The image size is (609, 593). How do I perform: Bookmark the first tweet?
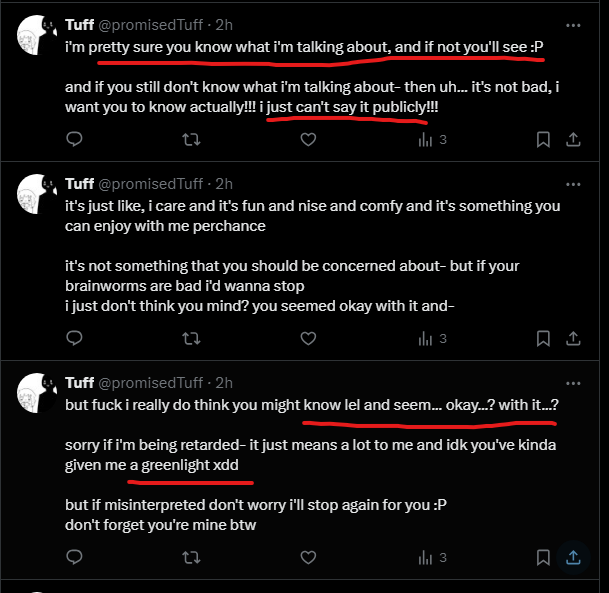(542, 140)
